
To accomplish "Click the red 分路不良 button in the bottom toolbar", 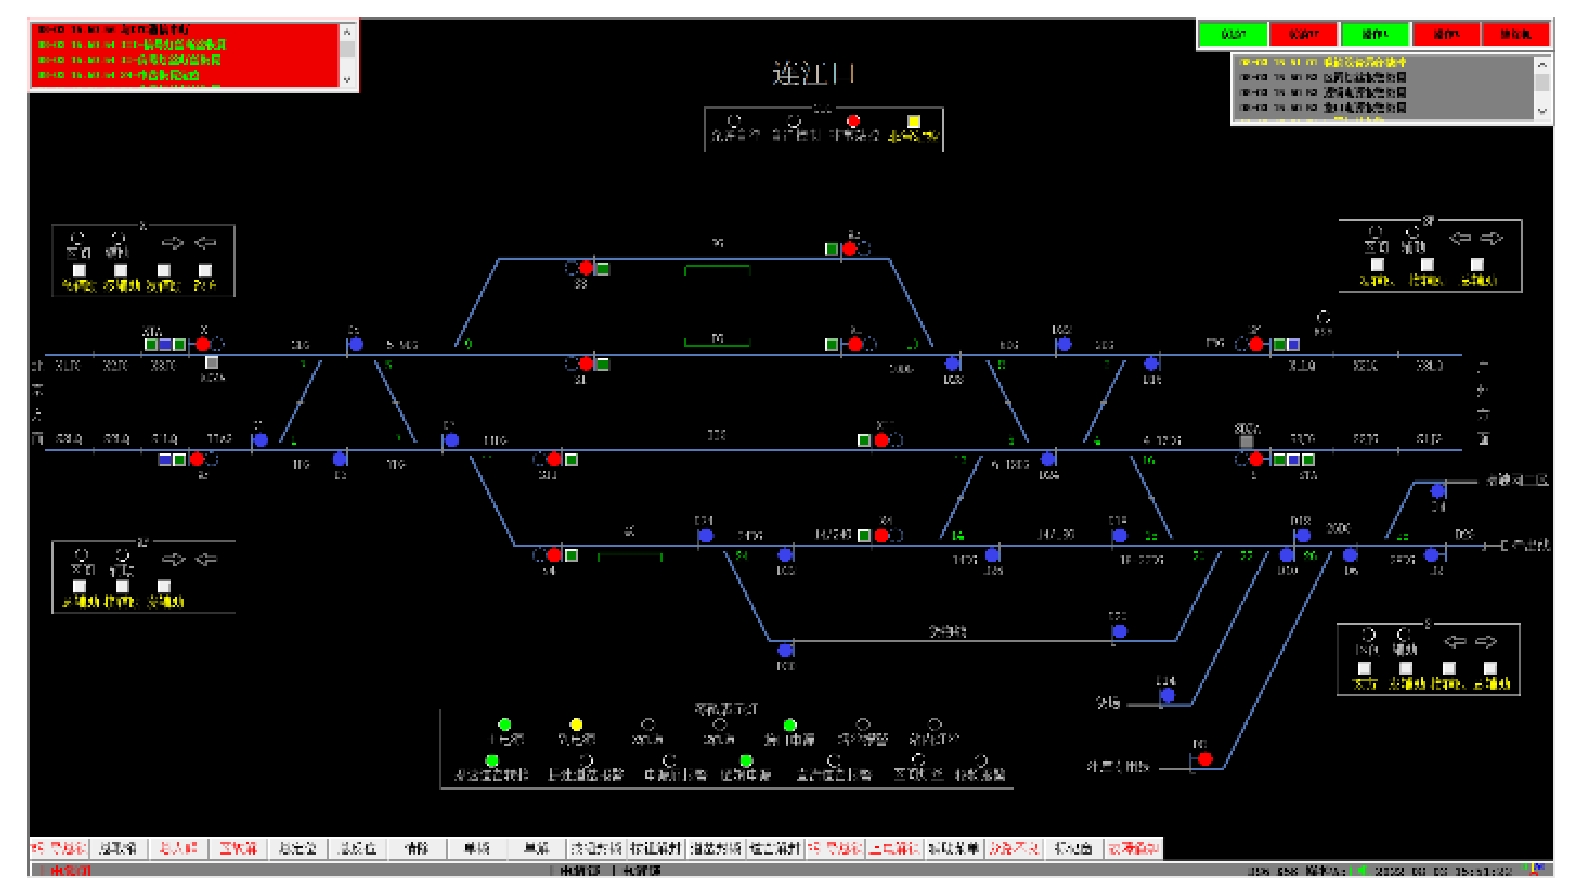I will tap(1014, 849).
